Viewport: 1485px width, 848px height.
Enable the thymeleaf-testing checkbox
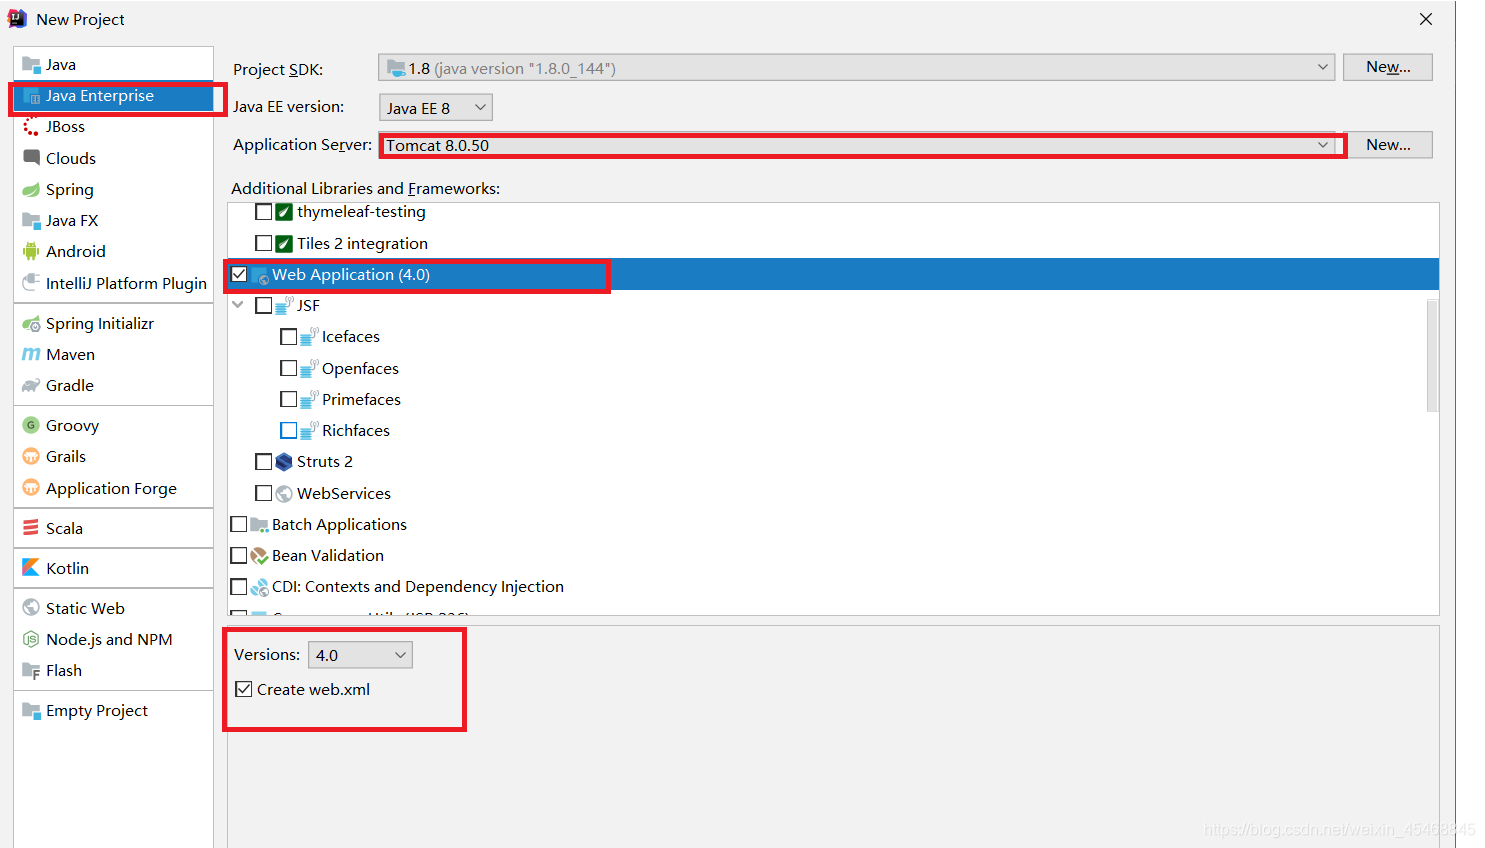click(264, 212)
